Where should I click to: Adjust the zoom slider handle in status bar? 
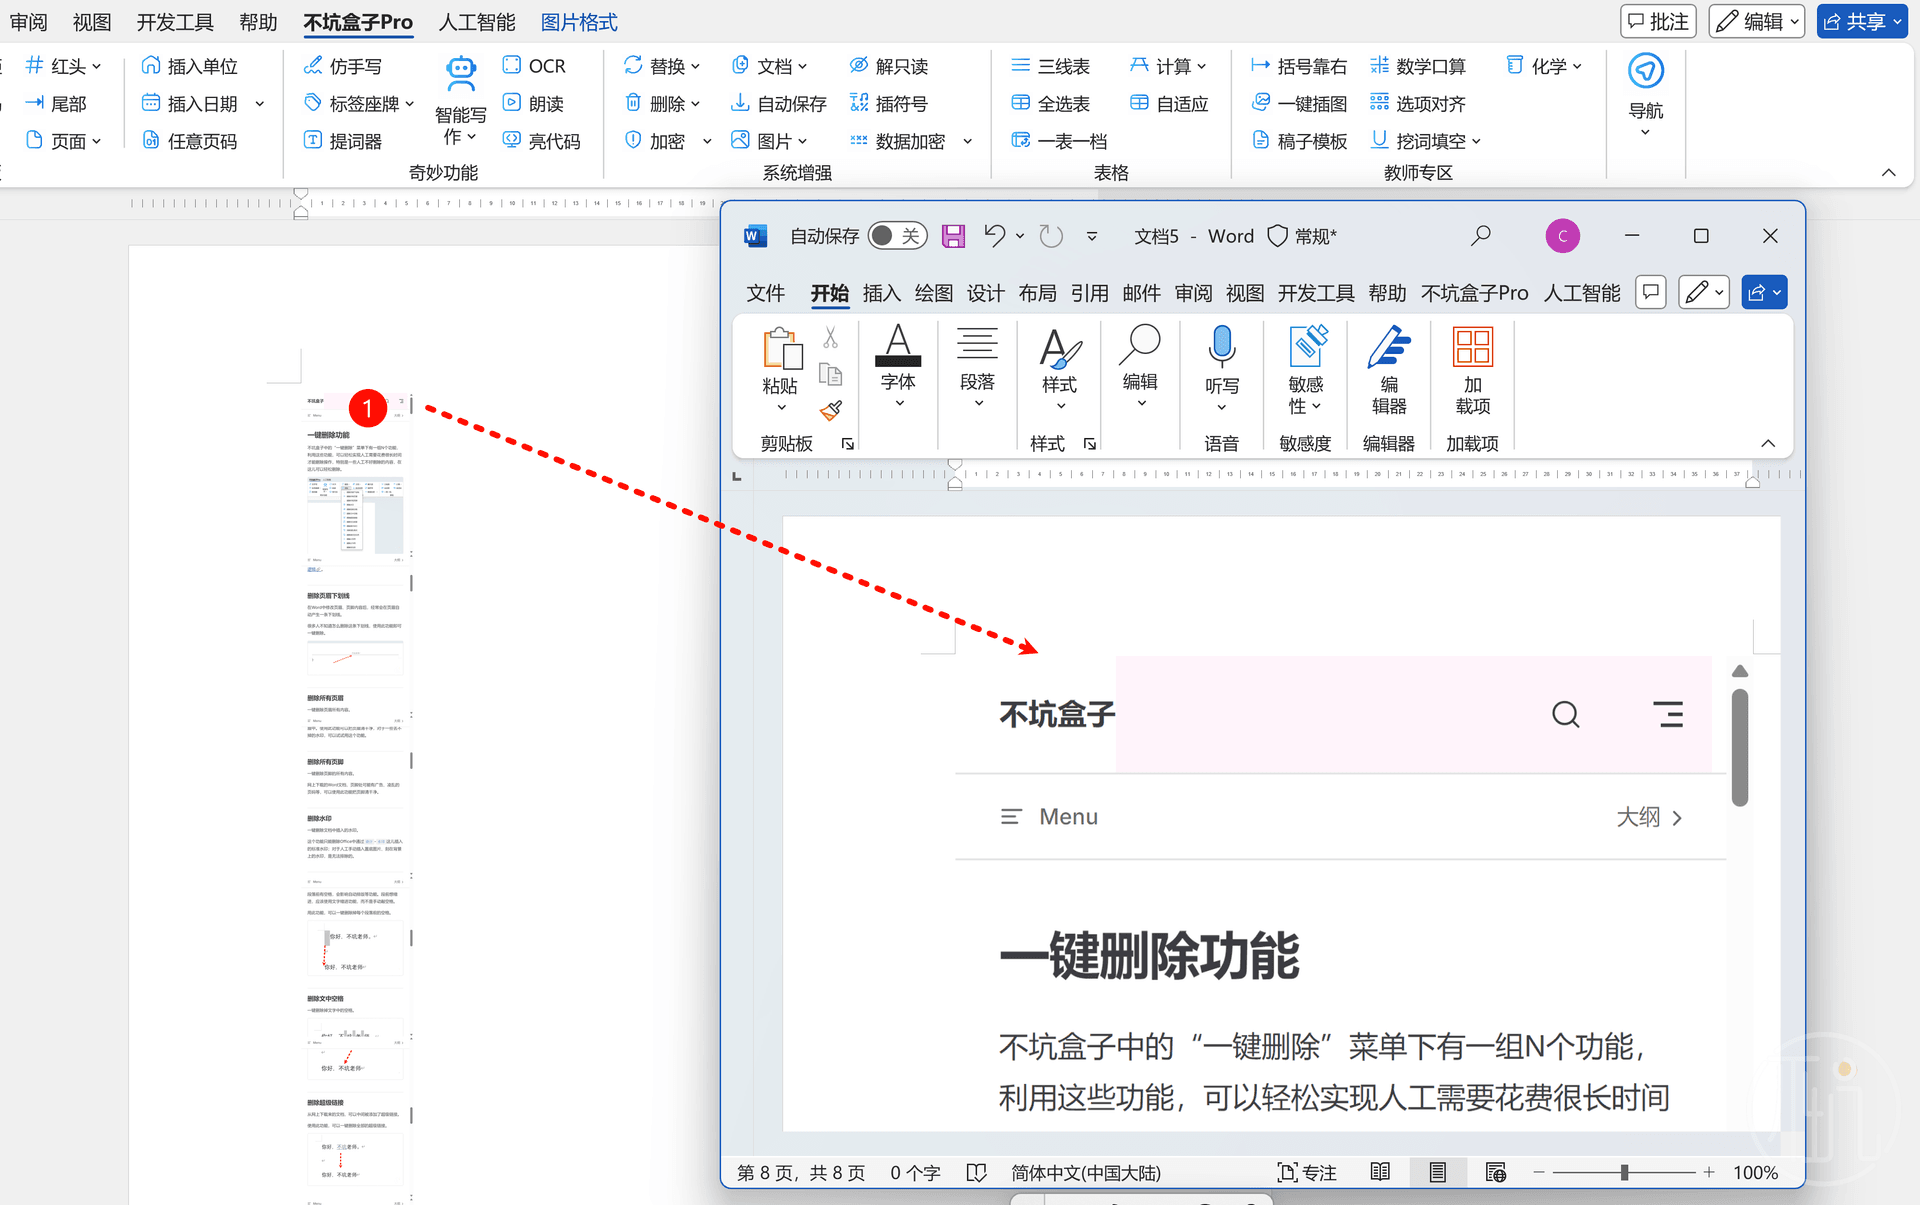[x=1624, y=1172]
